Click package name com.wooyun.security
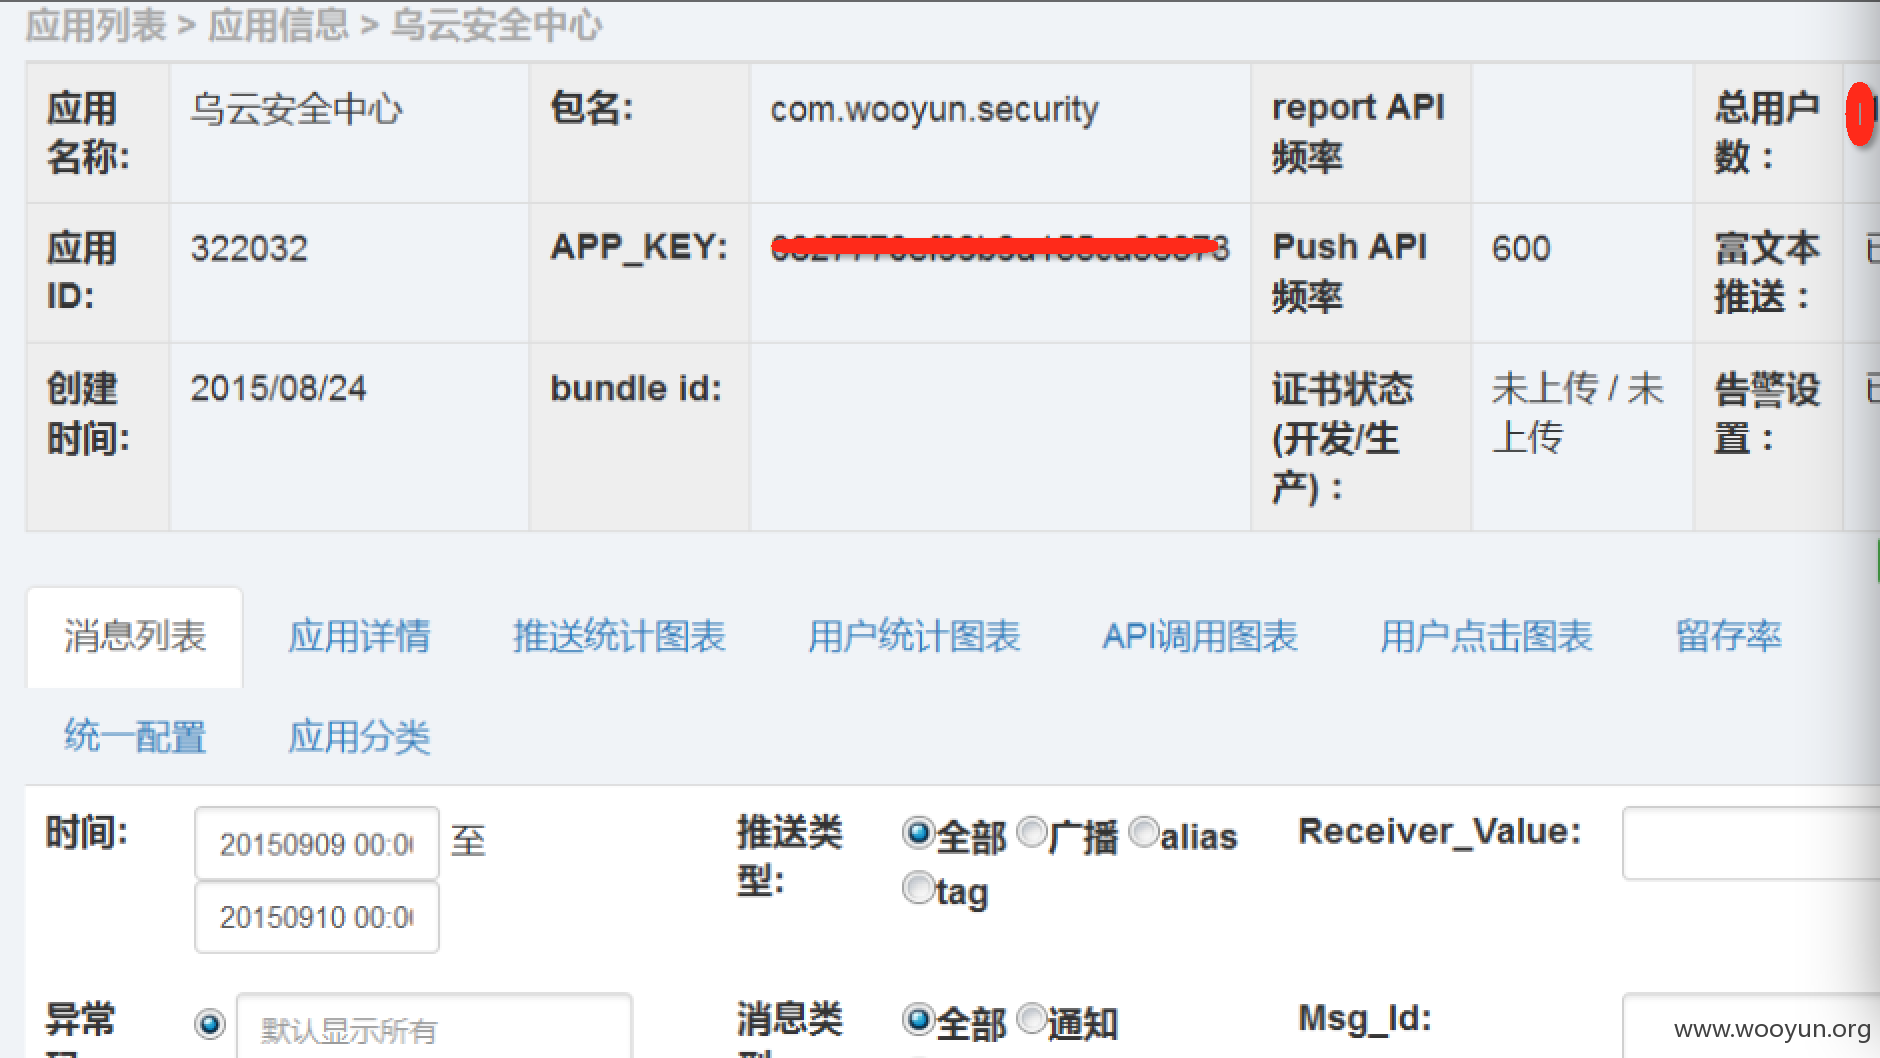Image resolution: width=1880 pixels, height=1058 pixels. tap(934, 109)
